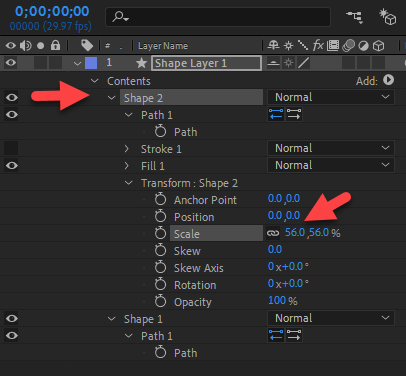Click the Audio speaker column header icon
This screenshot has height=376, width=406.
26,45
